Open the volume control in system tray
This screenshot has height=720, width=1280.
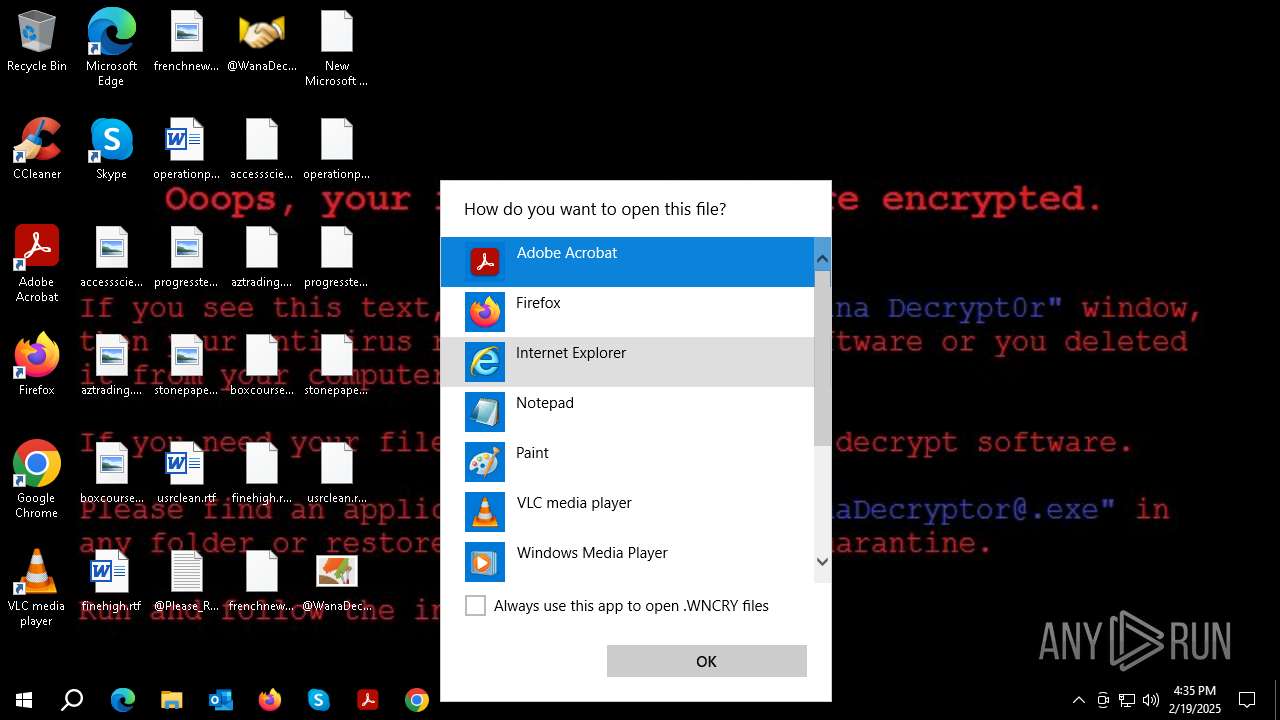[1150, 700]
